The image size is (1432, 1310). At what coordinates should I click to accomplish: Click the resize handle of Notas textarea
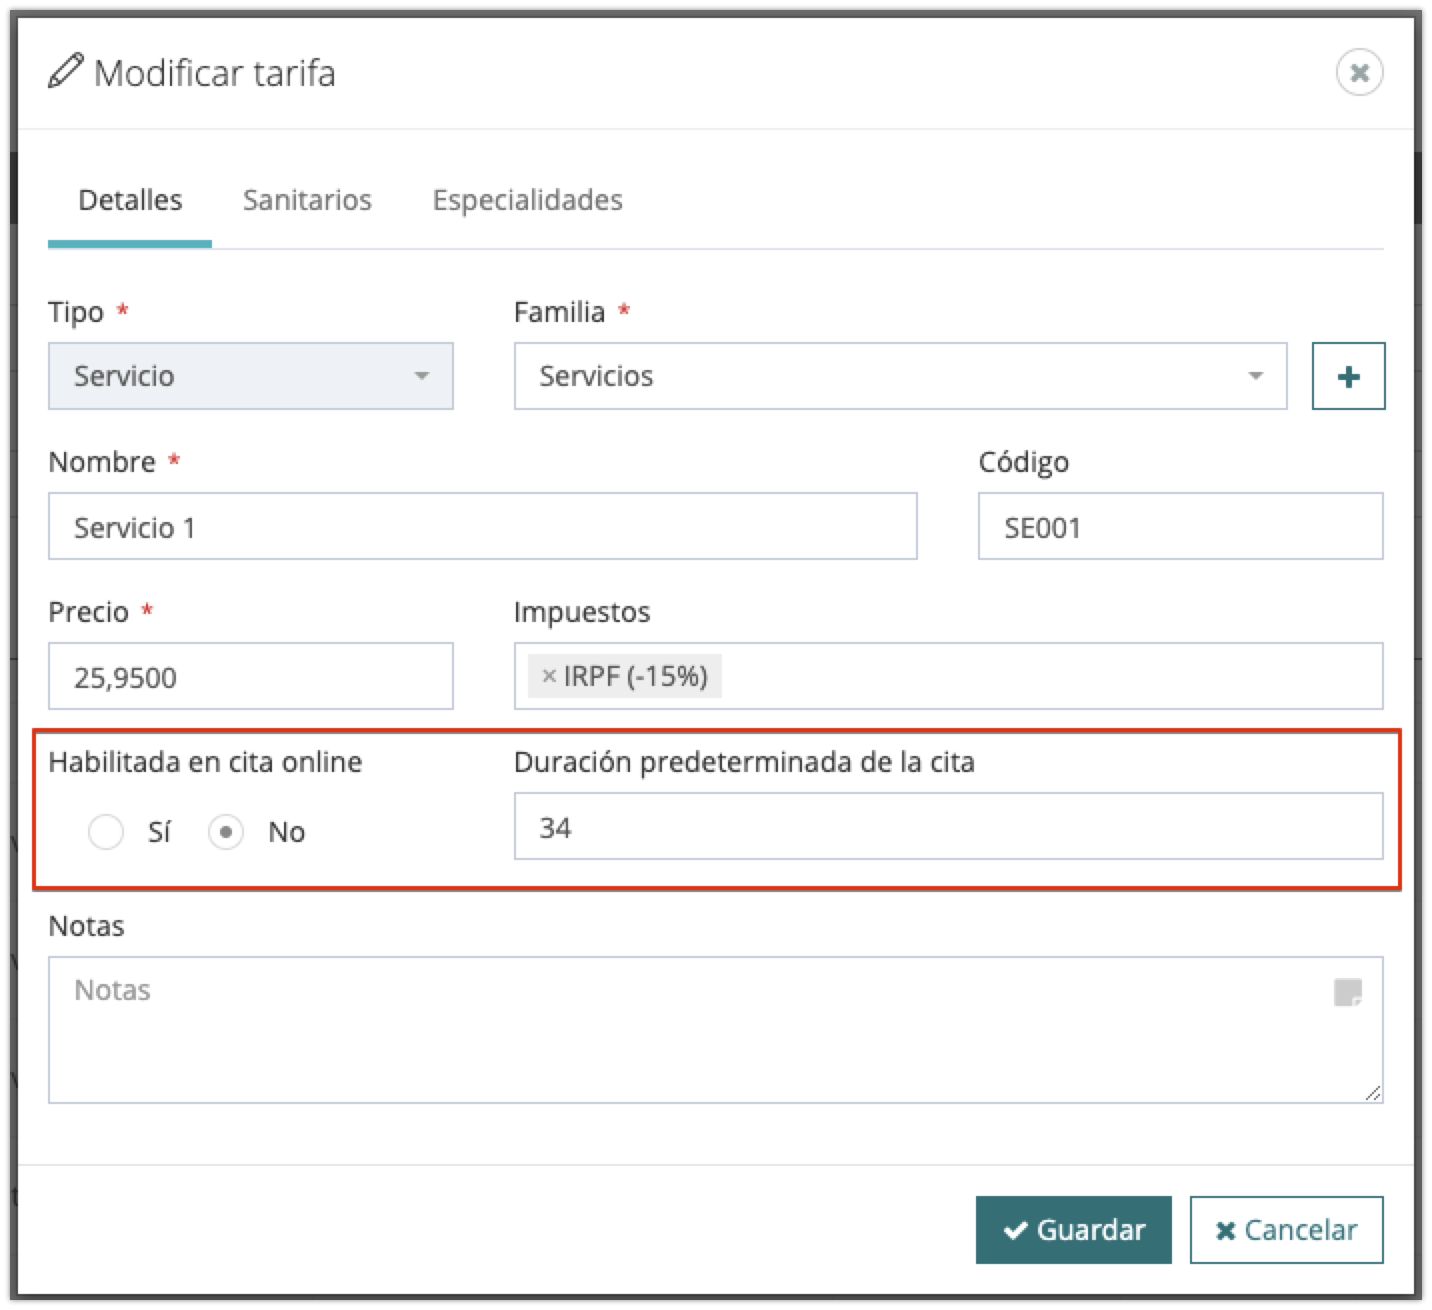click(1373, 1093)
